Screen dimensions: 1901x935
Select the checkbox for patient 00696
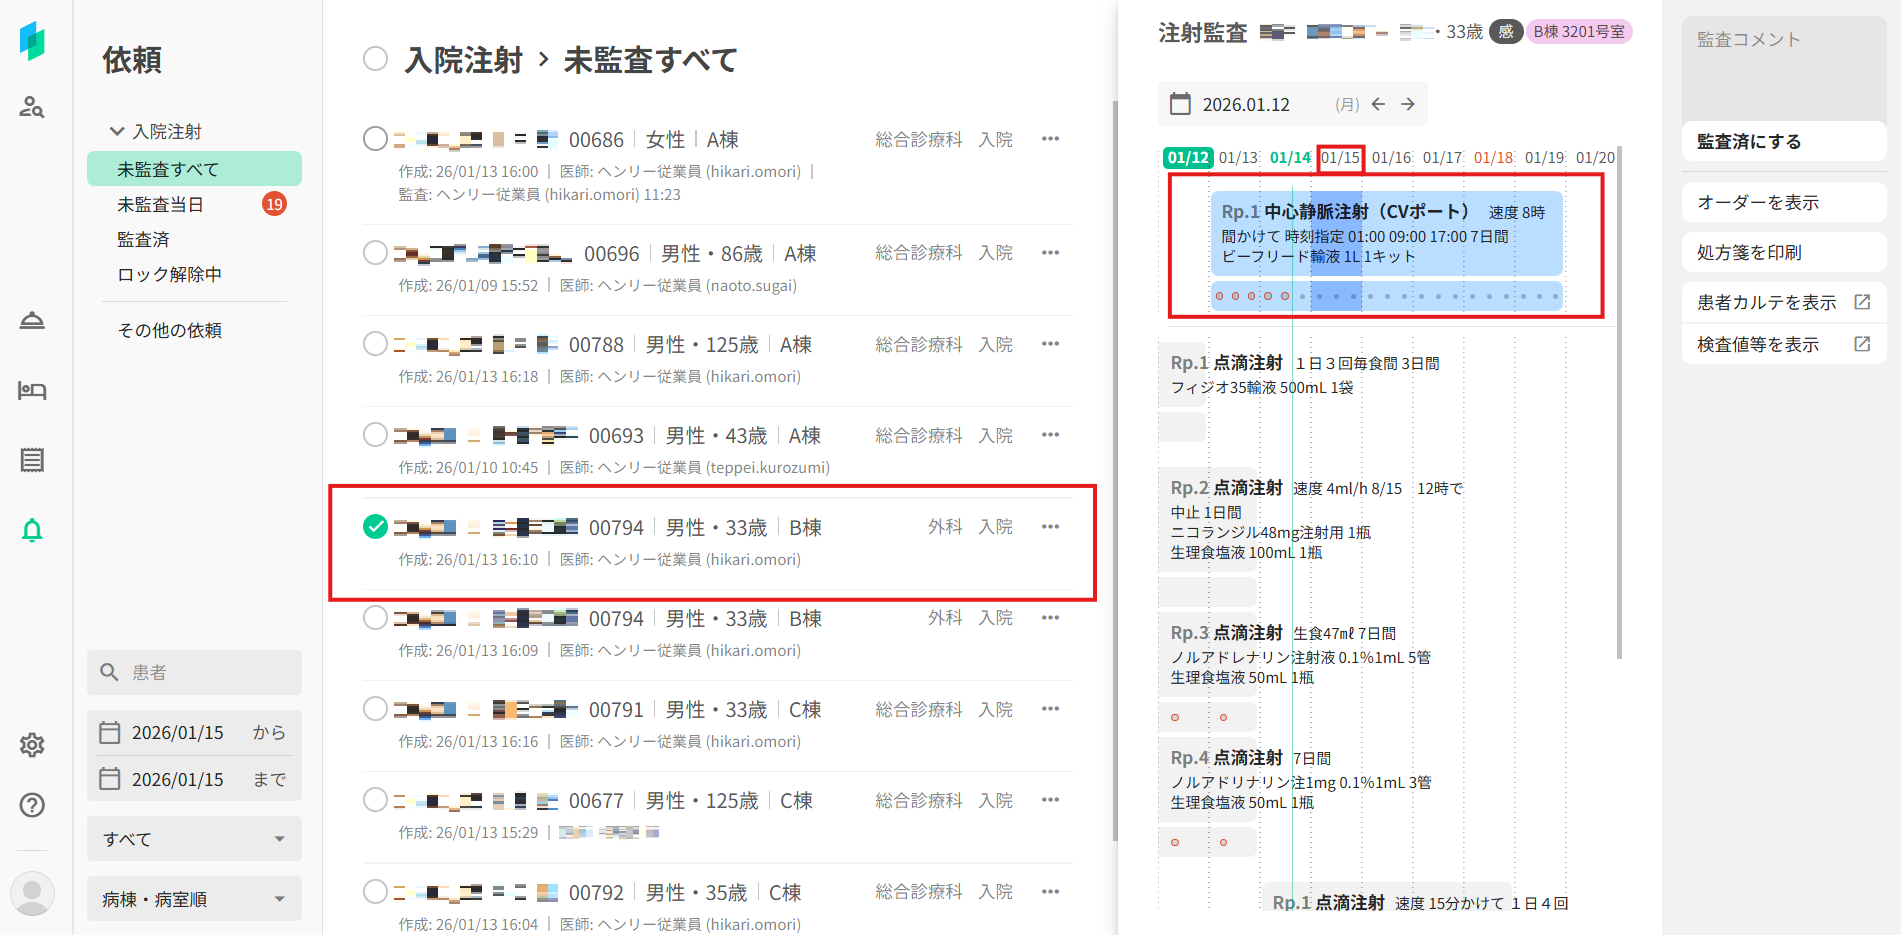[375, 253]
